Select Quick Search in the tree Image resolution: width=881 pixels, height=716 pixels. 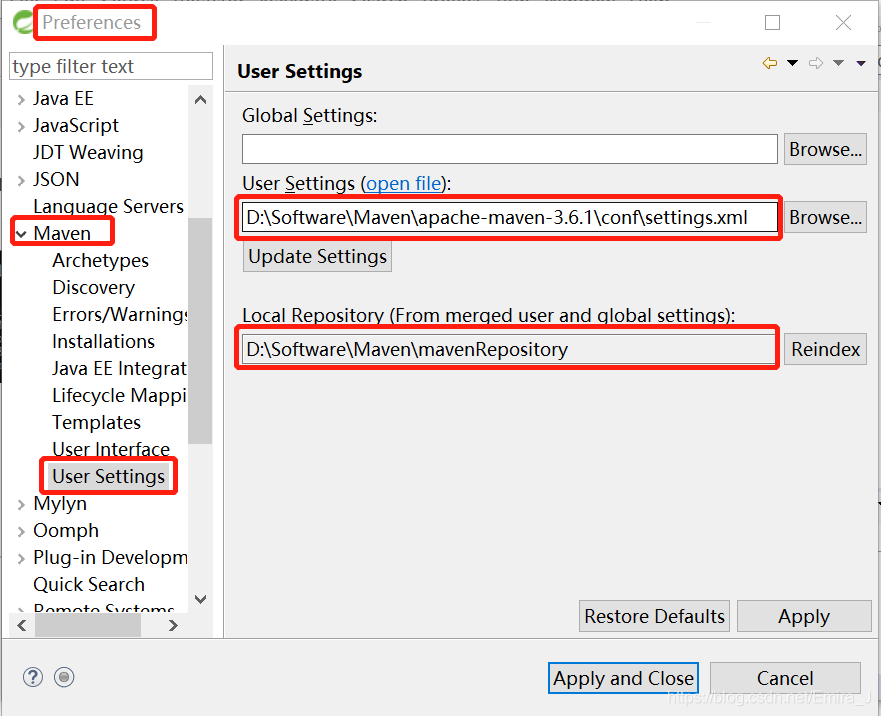click(89, 584)
